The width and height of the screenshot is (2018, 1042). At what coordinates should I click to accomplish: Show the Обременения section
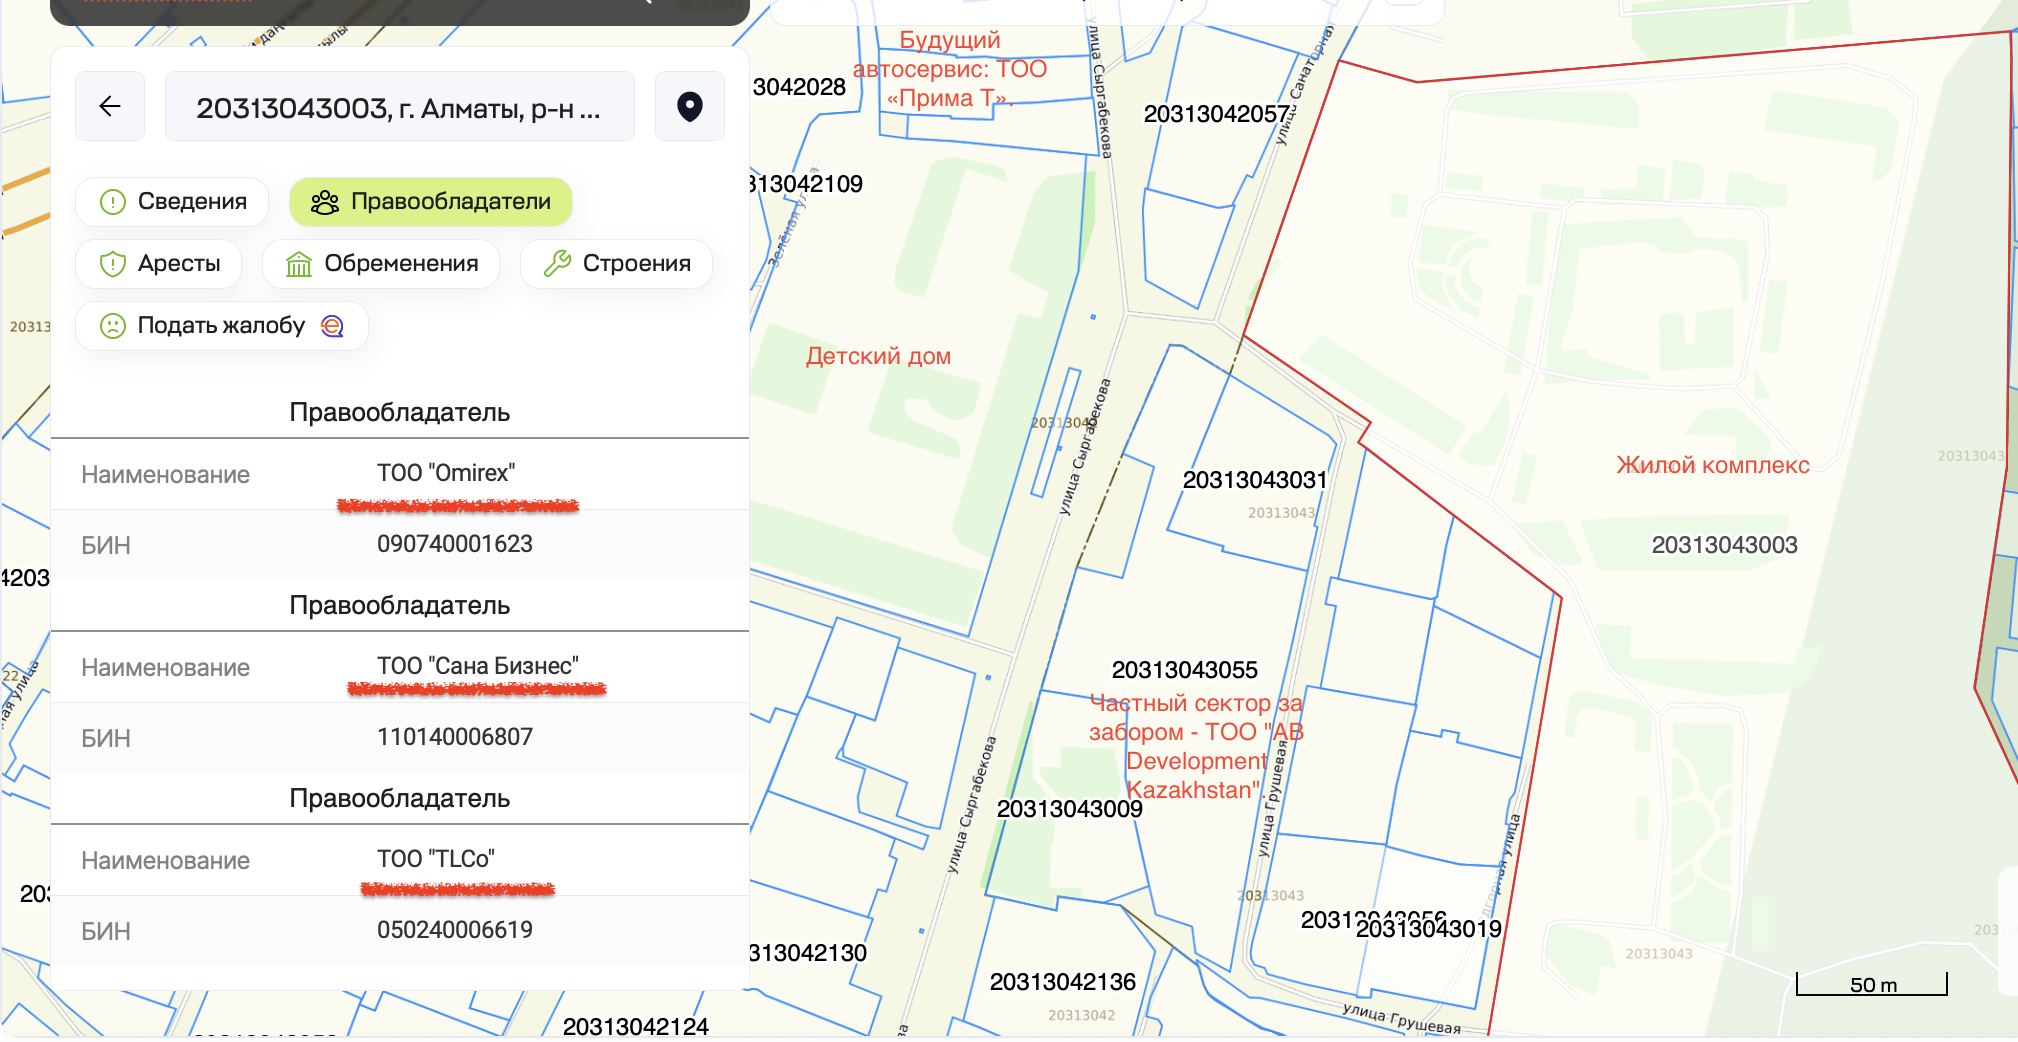point(381,264)
